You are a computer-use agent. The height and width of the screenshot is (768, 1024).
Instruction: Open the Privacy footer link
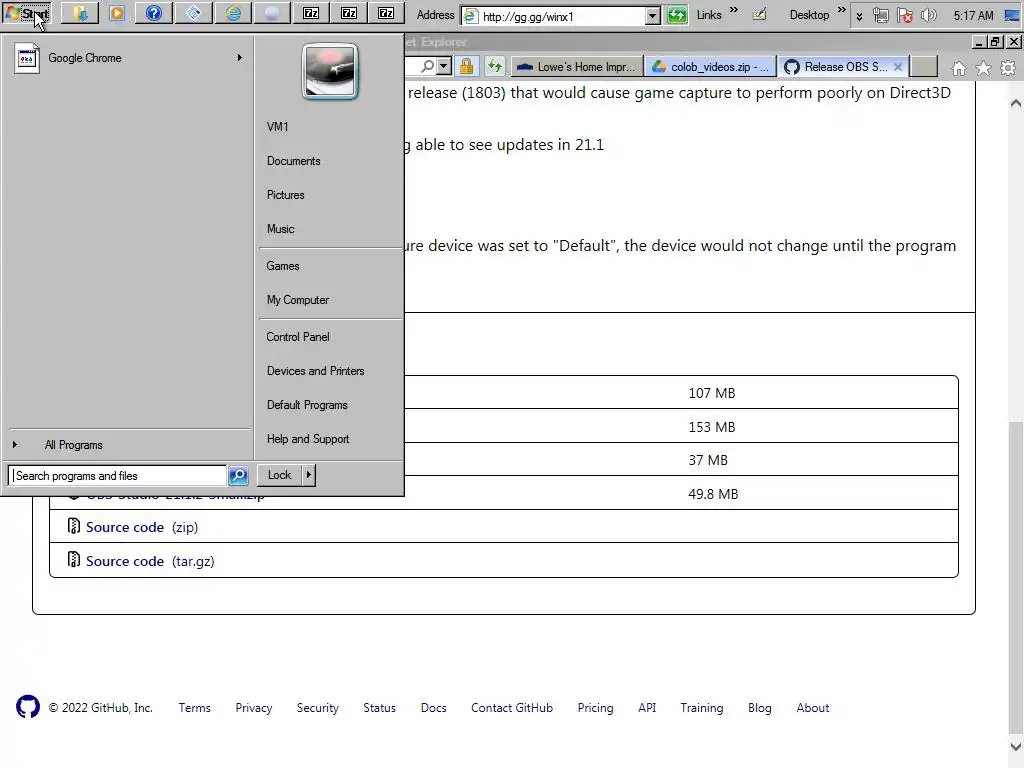[253, 708]
